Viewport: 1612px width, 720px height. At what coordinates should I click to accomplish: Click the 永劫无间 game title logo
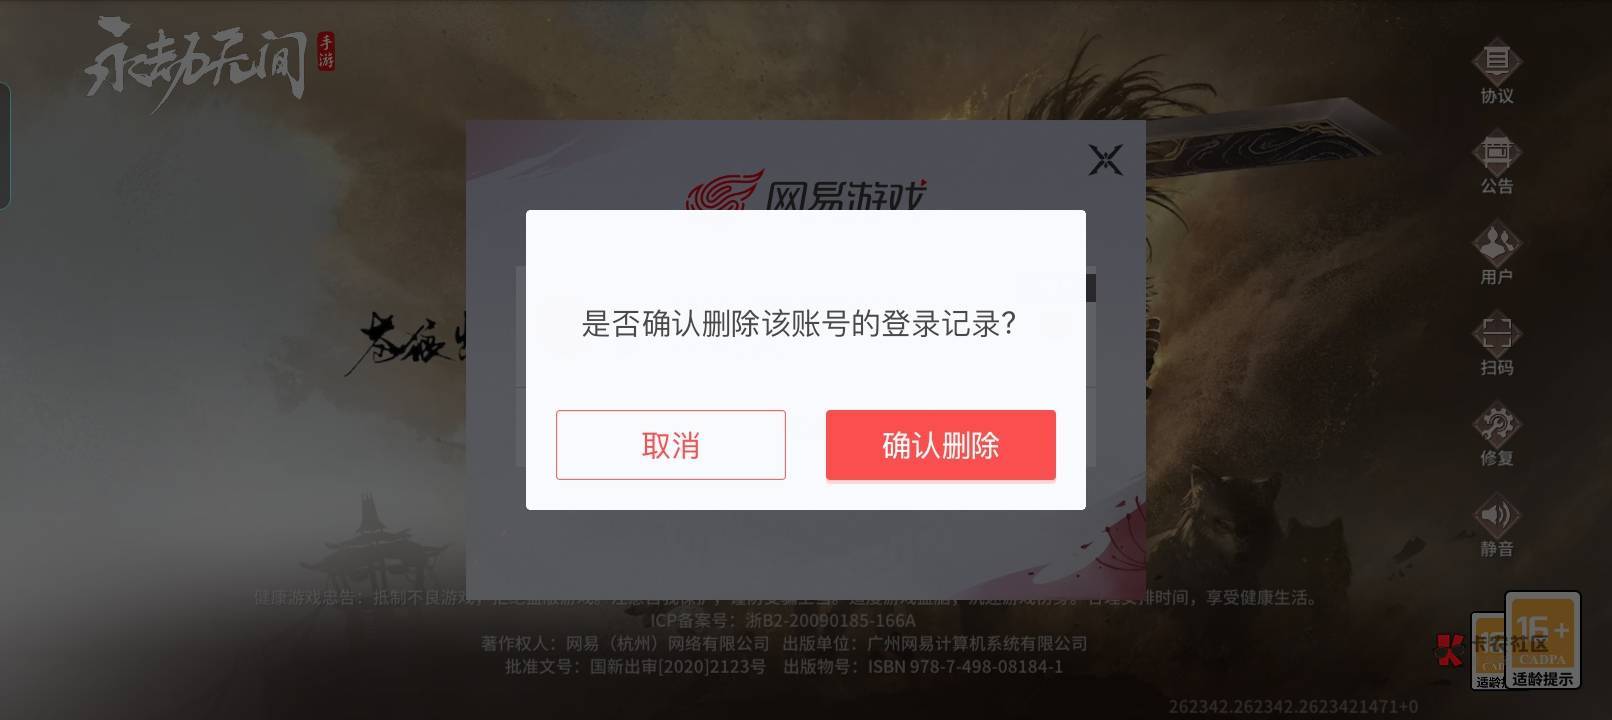pyautogui.click(x=196, y=58)
